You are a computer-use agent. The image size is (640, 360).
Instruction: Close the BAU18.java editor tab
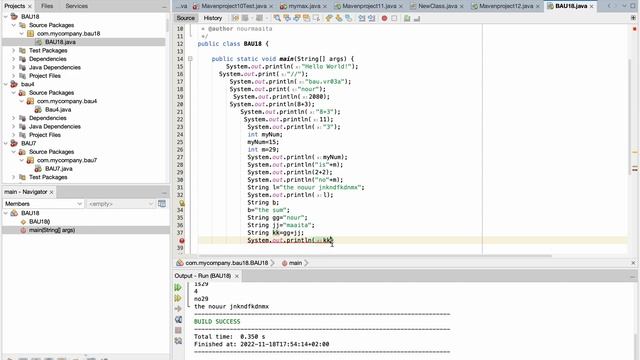point(591,6)
